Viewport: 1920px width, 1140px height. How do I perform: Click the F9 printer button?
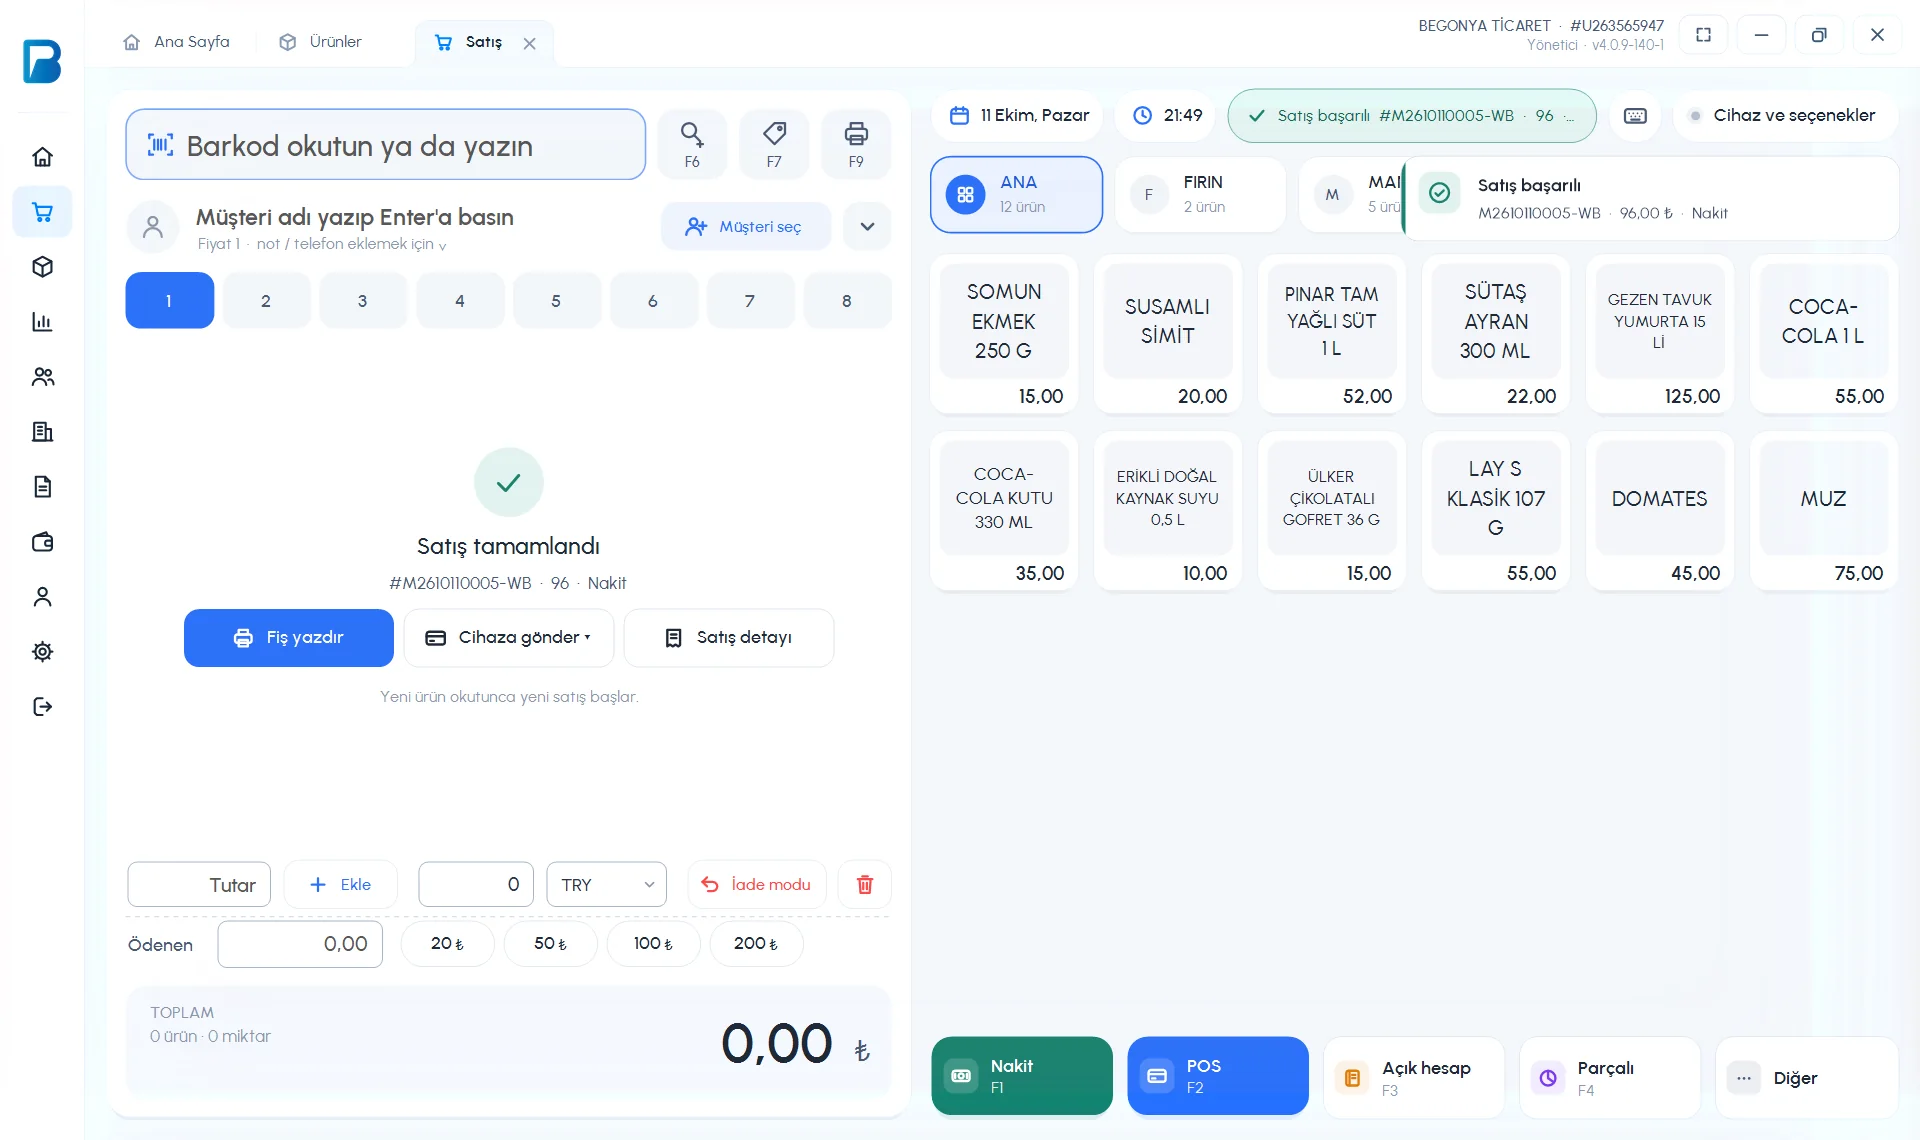tap(856, 144)
